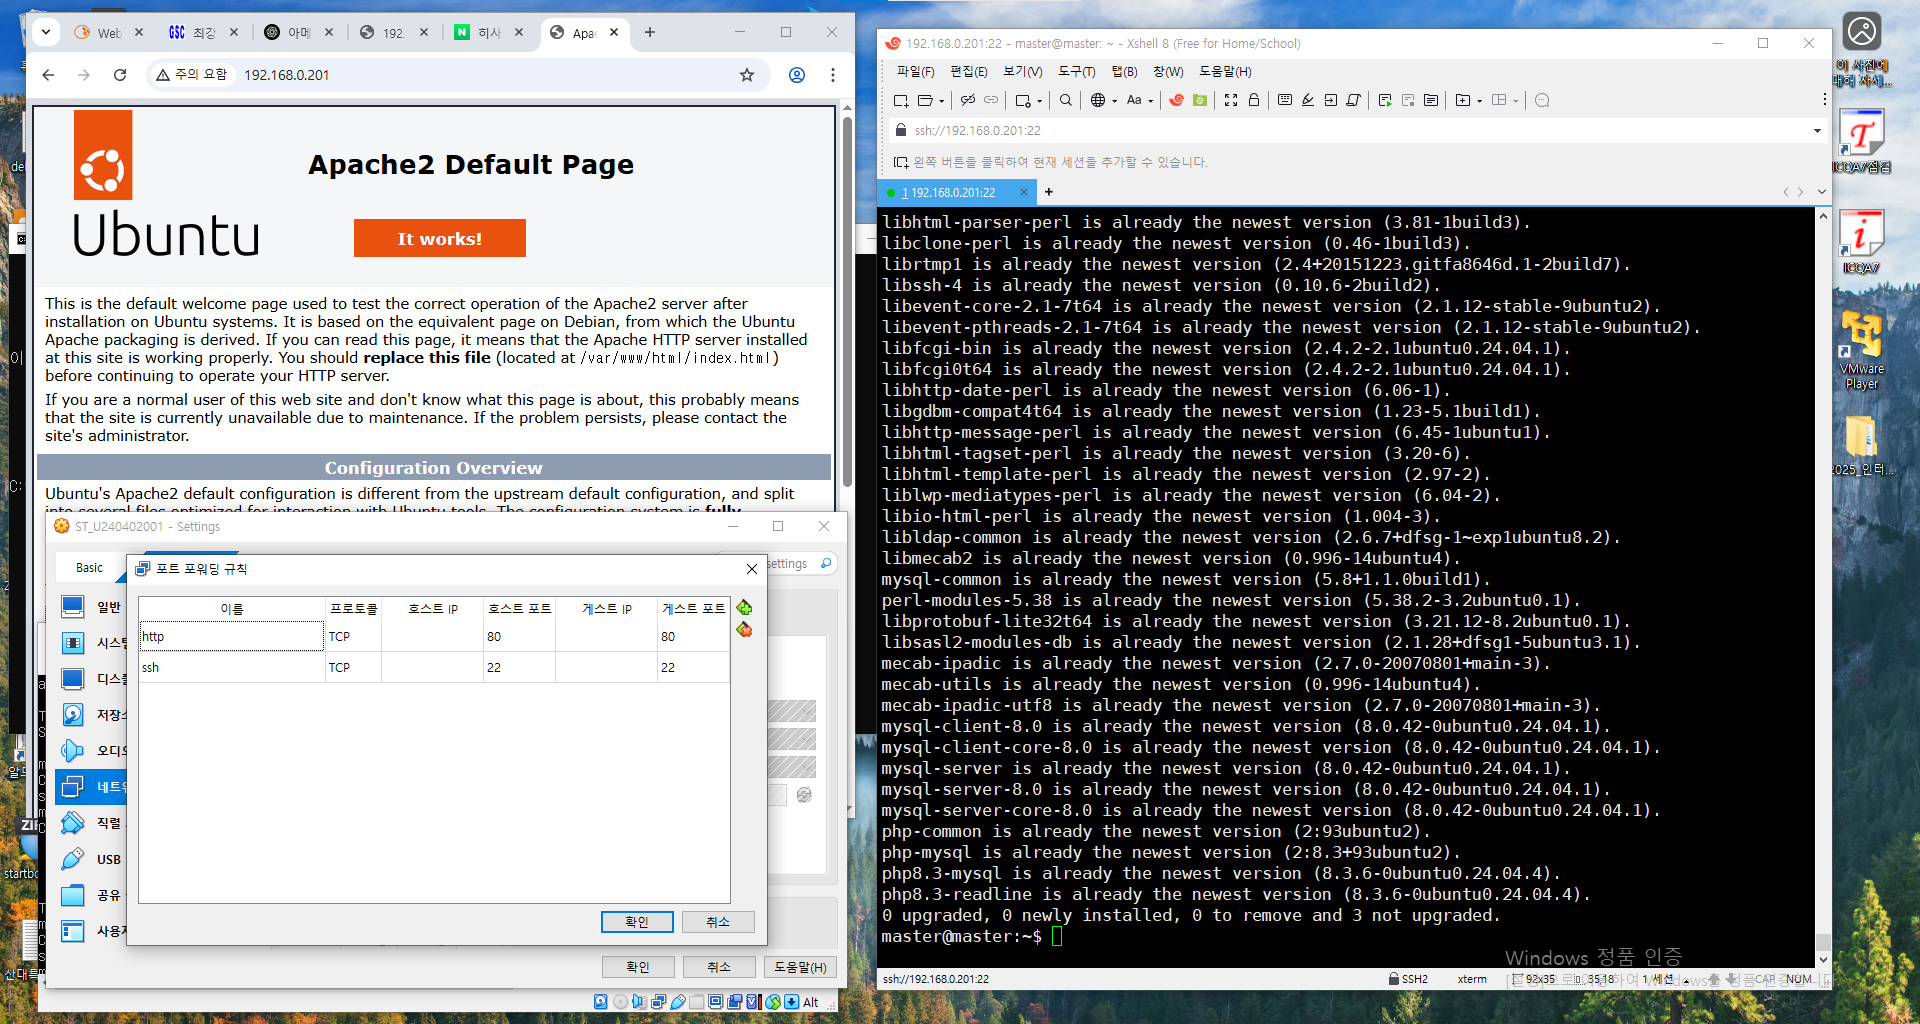The height and width of the screenshot is (1024, 1920).
Task: Cancel port forwarding dialog with 취소
Action: 718,922
